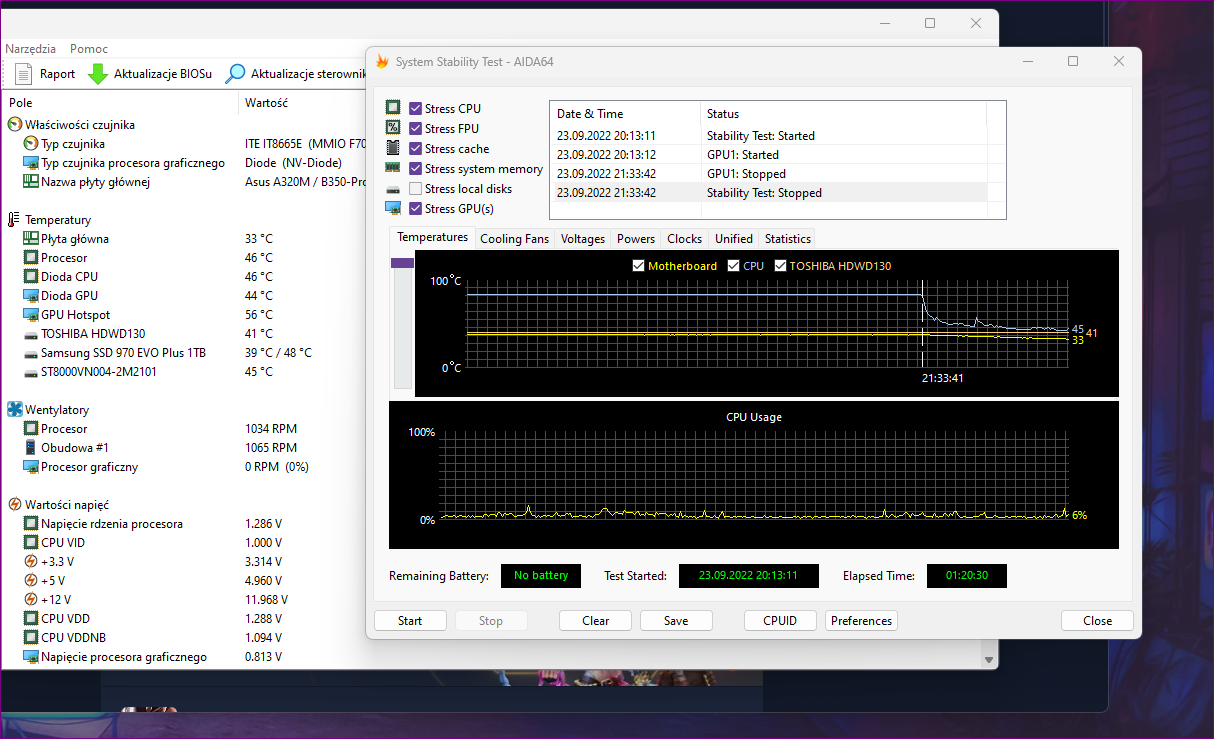
Task: Open the Preferences dialog
Action: 861,621
